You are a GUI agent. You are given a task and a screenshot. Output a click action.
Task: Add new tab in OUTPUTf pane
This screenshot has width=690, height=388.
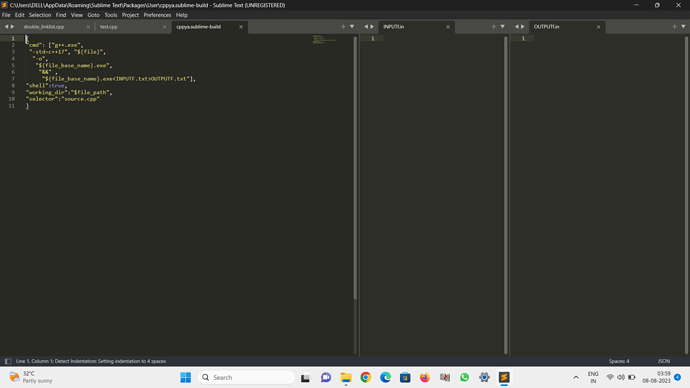pos(675,27)
